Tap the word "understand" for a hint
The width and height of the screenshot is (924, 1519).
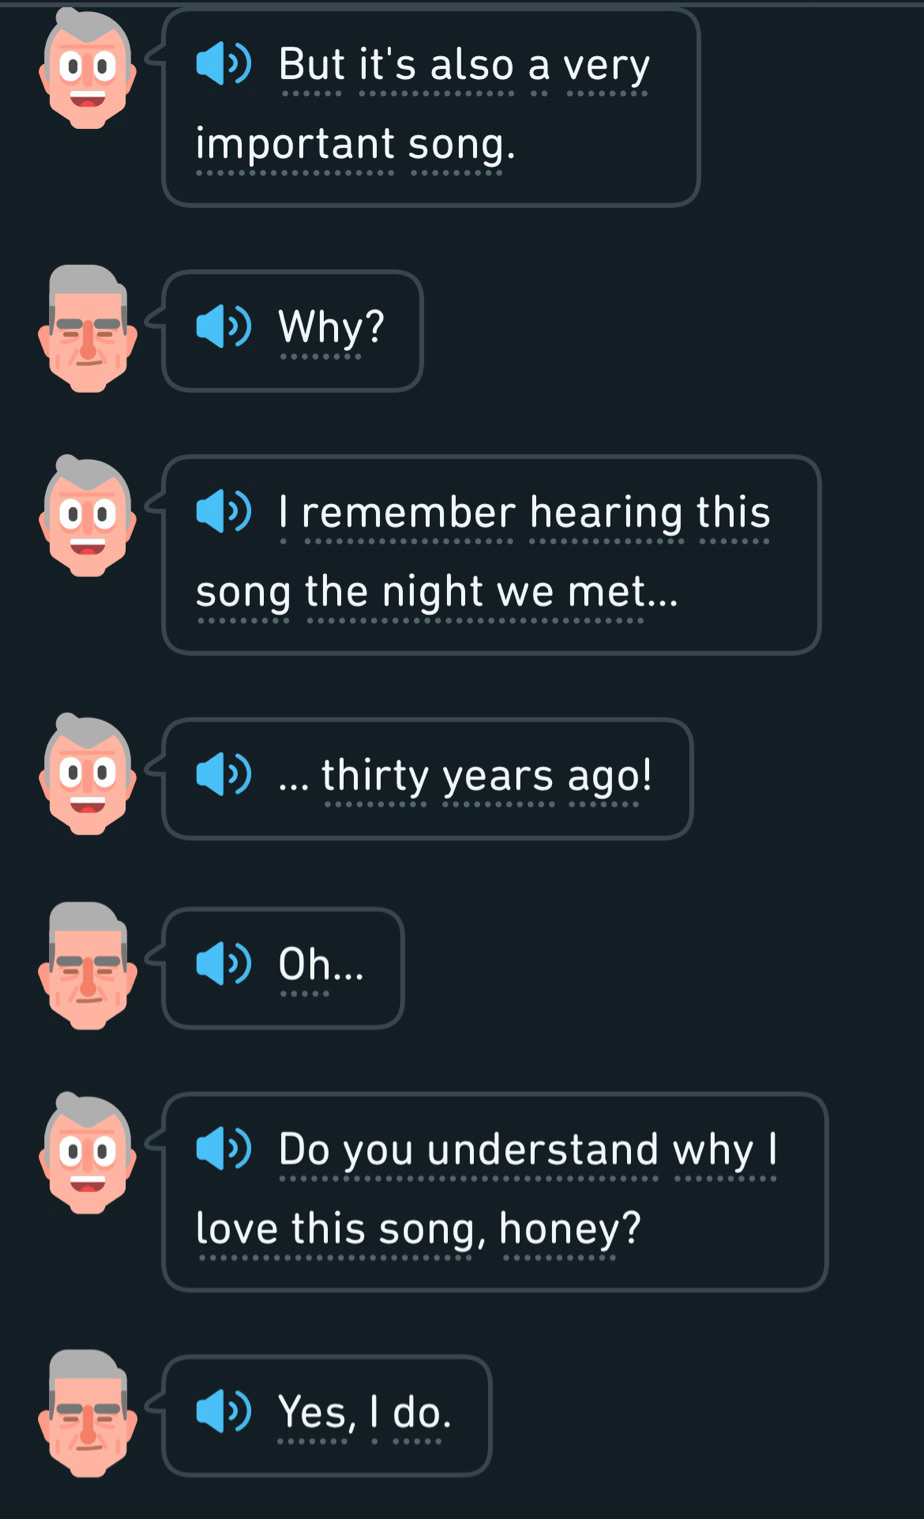[x=542, y=1150]
